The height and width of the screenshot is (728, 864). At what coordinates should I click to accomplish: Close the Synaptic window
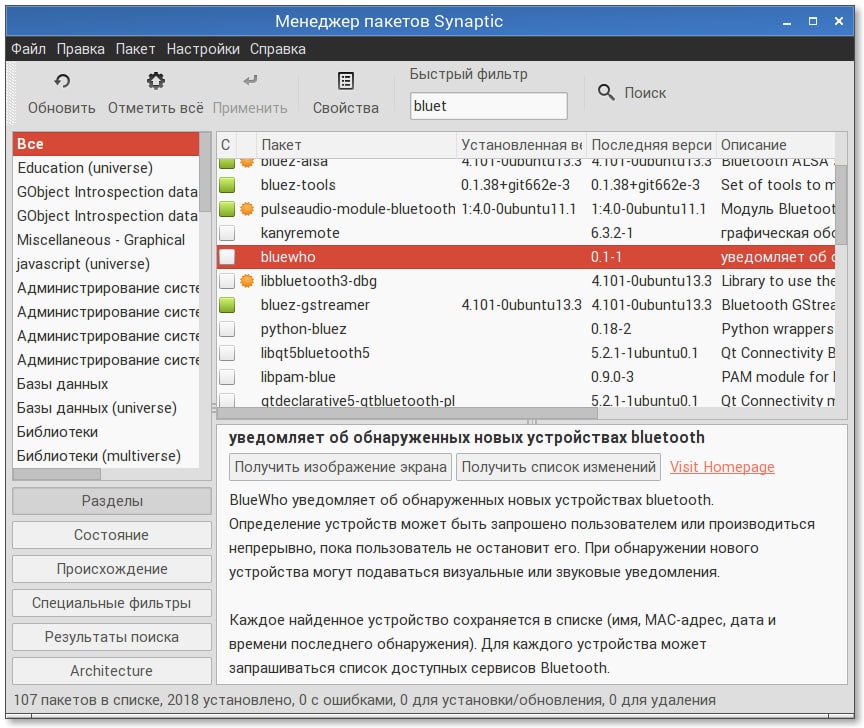click(x=839, y=21)
